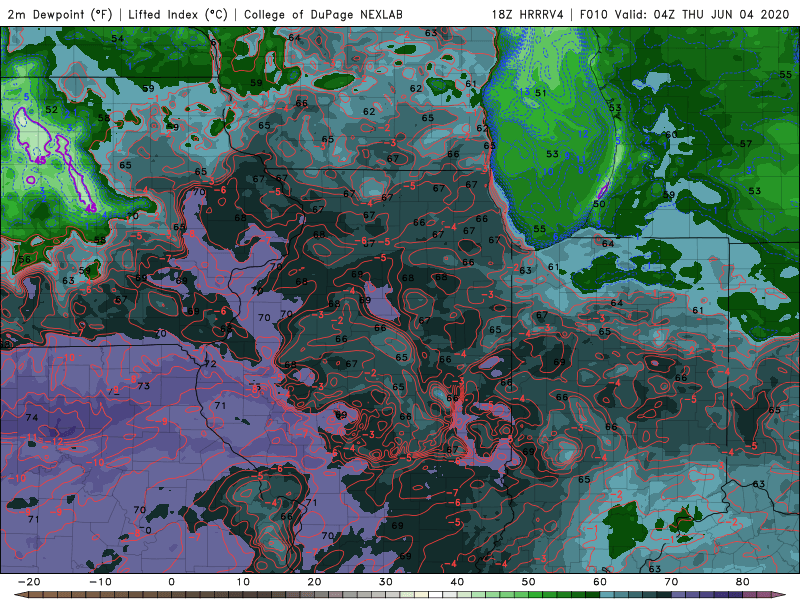Click the 0 label on the color scale
Image resolution: width=800 pixels, height=600 pixels.
(x=171, y=582)
